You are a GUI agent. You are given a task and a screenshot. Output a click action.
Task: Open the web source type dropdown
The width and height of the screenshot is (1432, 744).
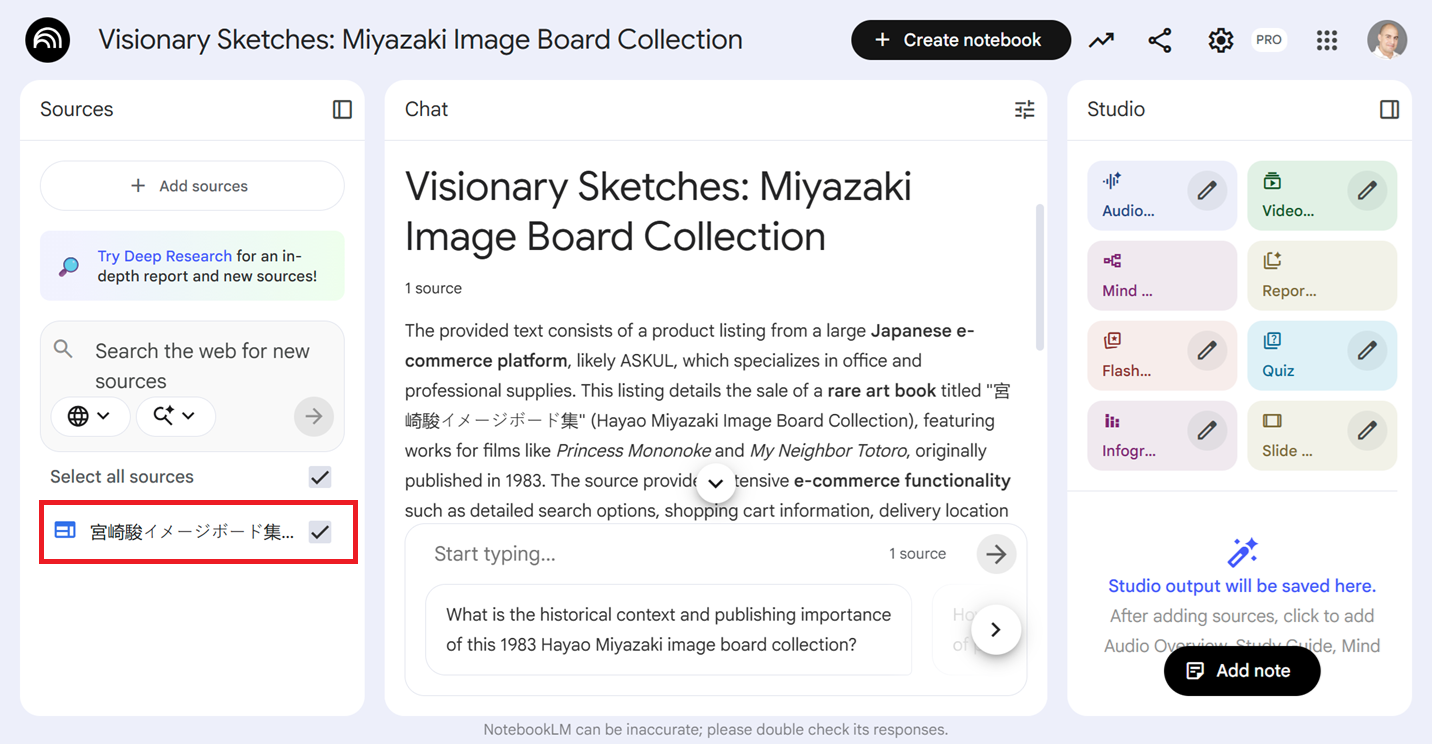coord(90,416)
